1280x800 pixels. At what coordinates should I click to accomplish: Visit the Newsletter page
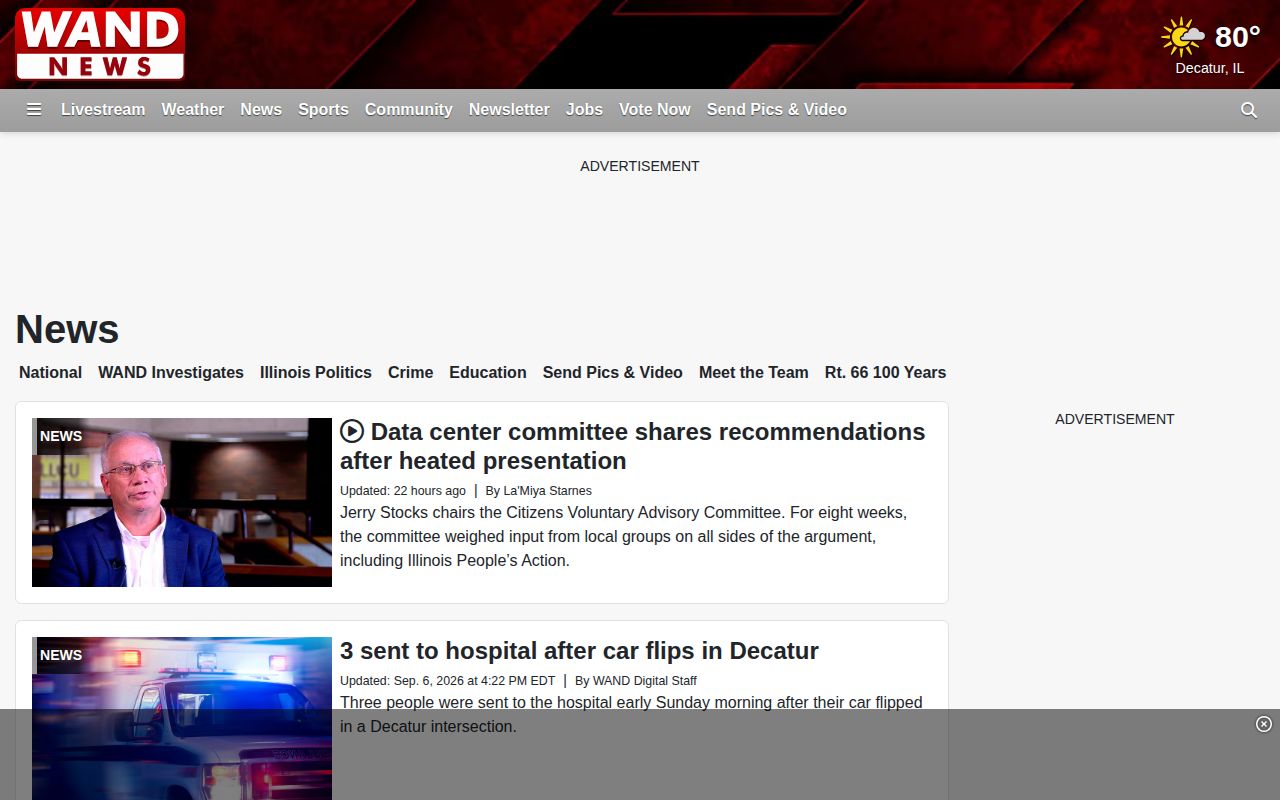(x=509, y=109)
